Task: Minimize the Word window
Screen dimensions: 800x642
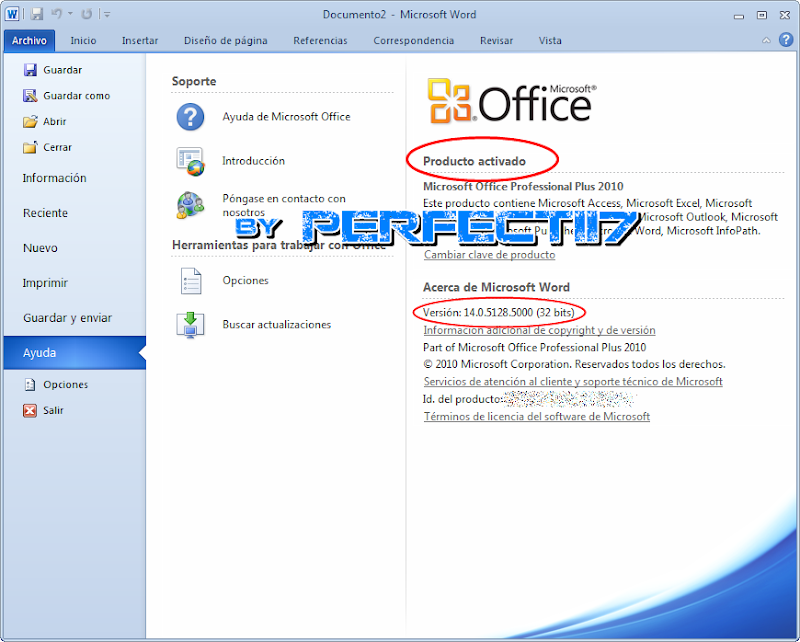Action: point(739,15)
